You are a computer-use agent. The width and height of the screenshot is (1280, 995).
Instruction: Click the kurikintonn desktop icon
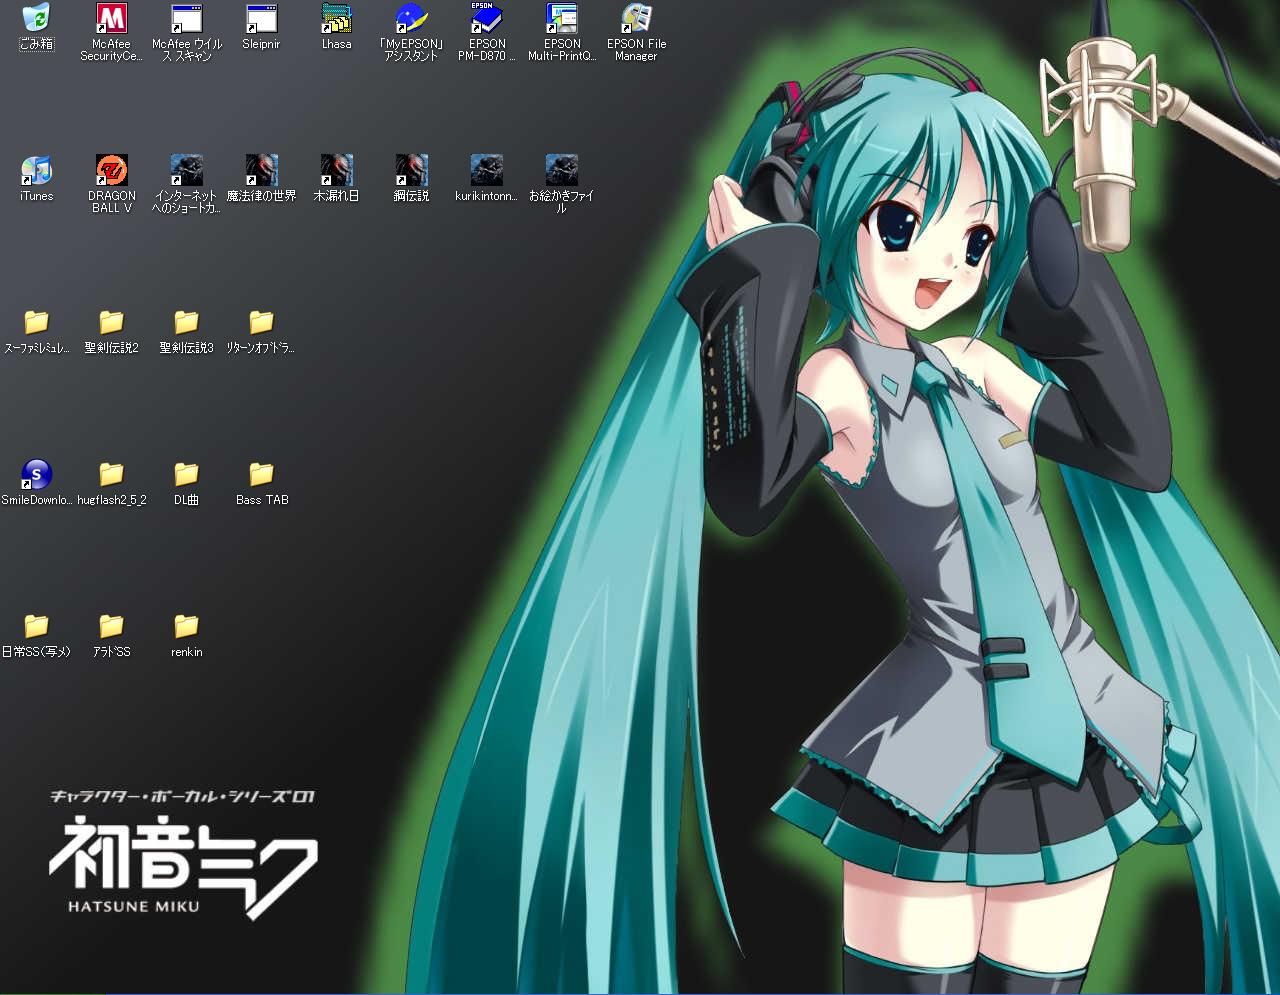(x=487, y=179)
